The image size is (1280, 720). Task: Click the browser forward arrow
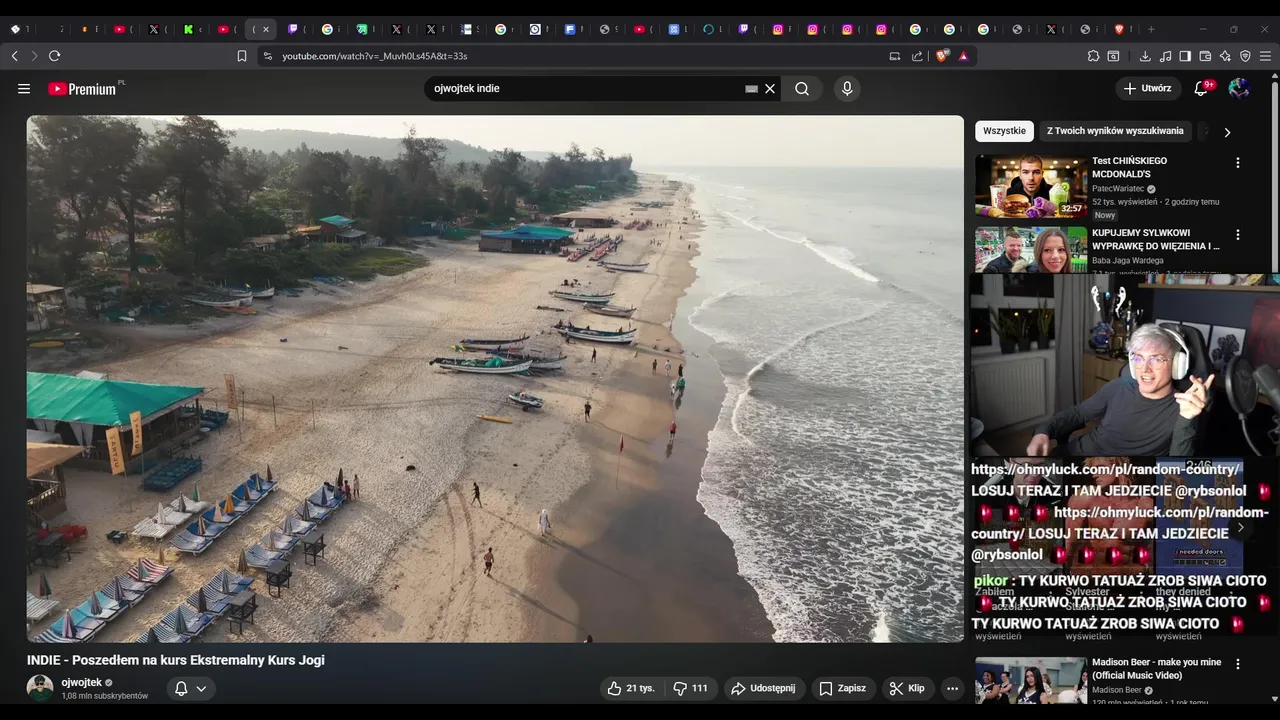[34, 56]
